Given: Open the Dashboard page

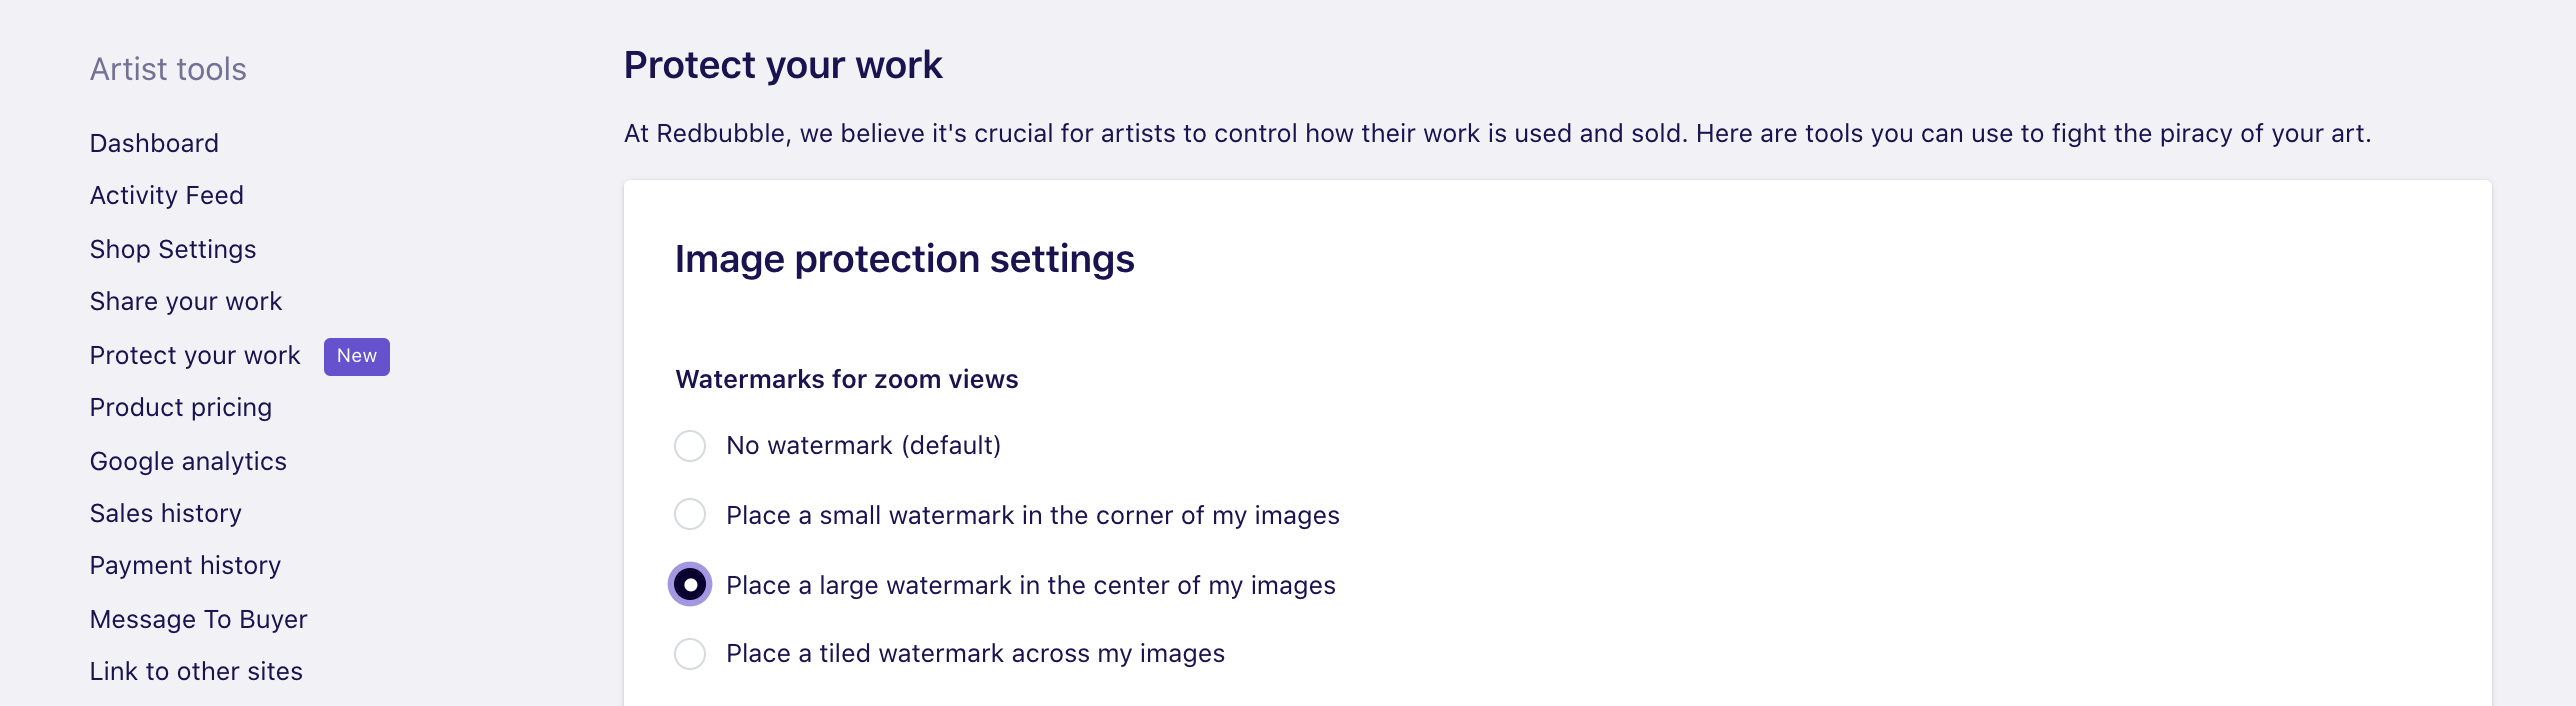Looking at the screenshot, I should [154, 143].
